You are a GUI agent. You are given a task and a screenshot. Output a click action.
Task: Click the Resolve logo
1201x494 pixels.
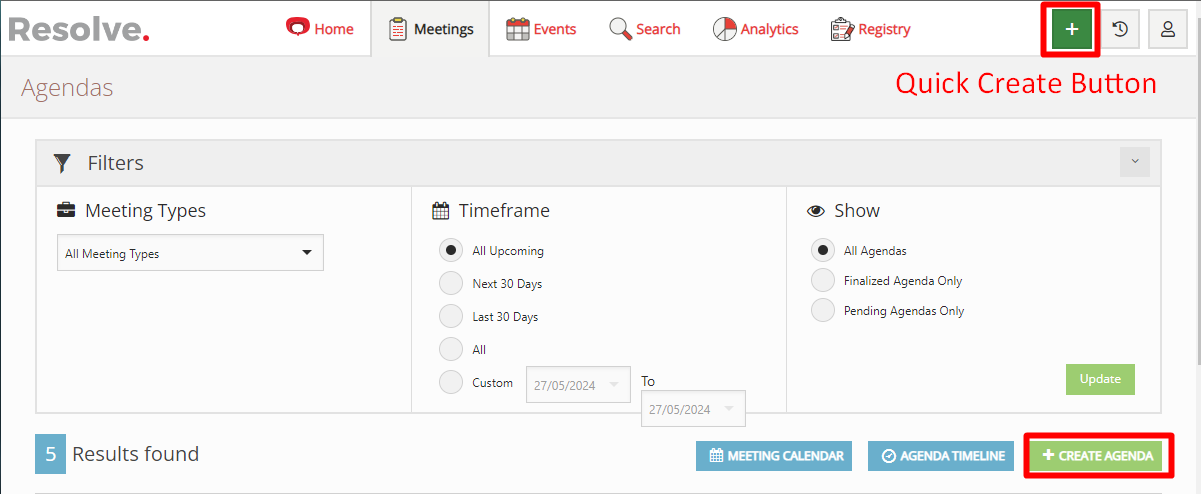(79, 29)
